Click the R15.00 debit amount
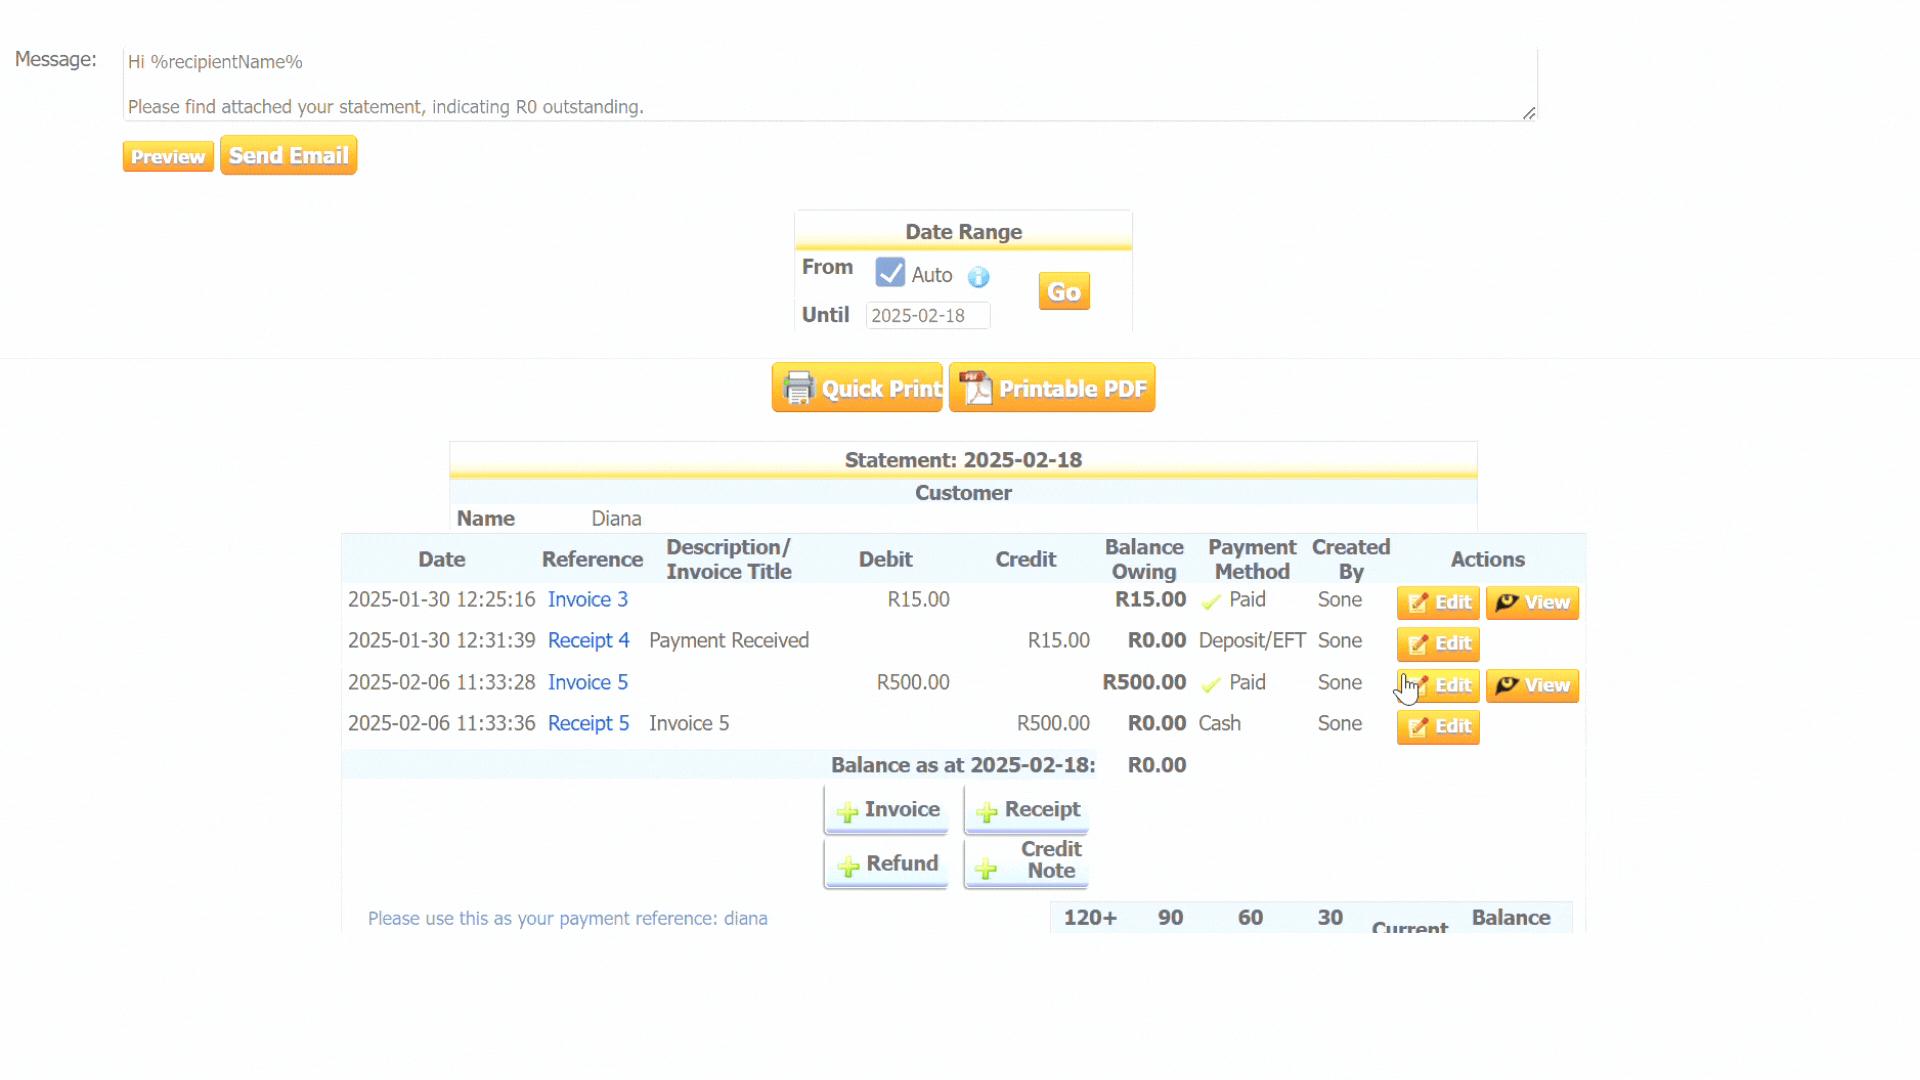The height and width of the screenshot is (1080, 1920). pyautogui.click(x=918, y=599)
